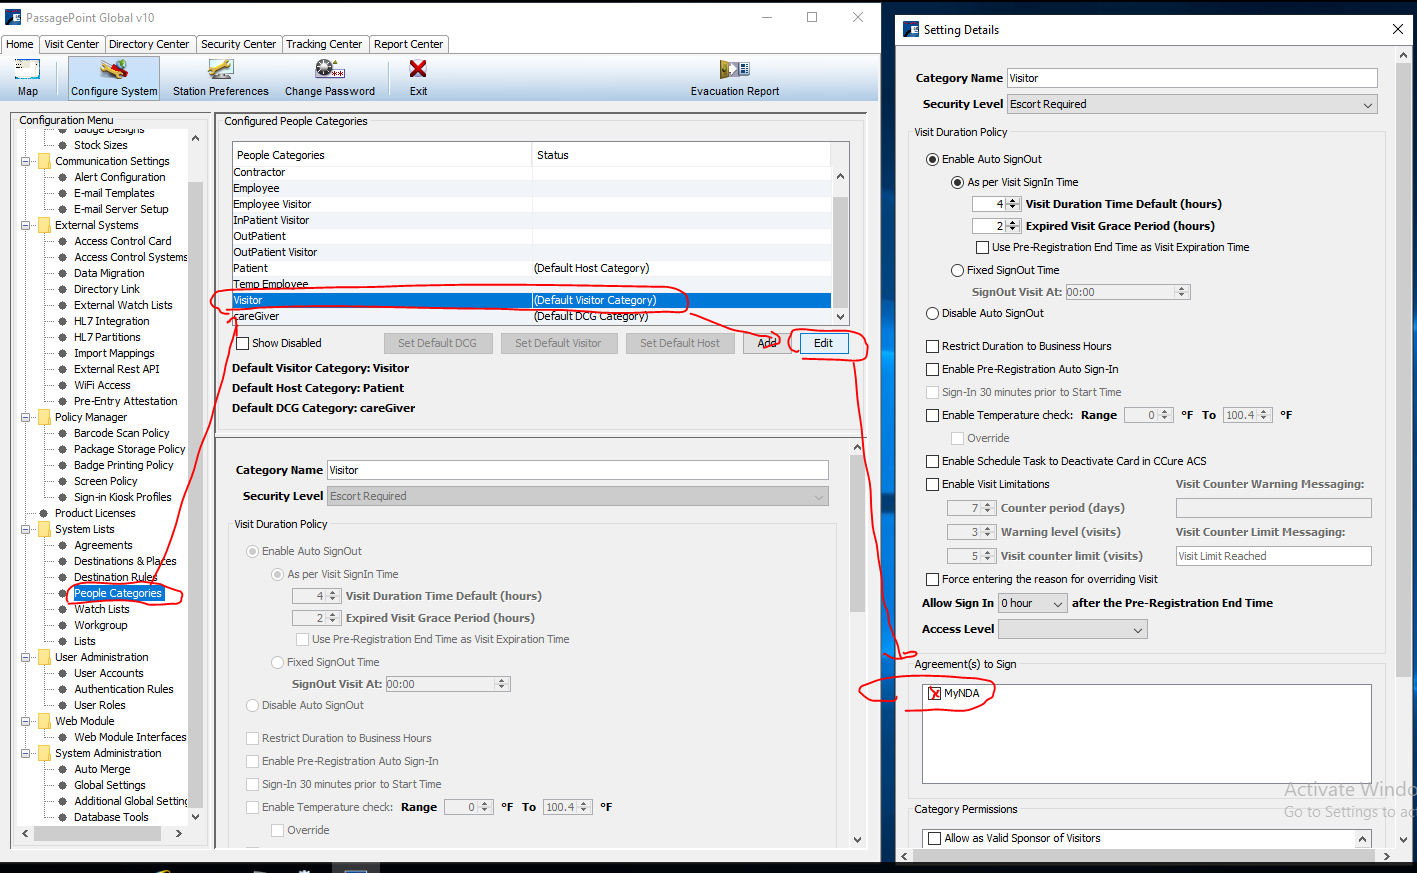Open the Directory Center tab

pos(149,44)
